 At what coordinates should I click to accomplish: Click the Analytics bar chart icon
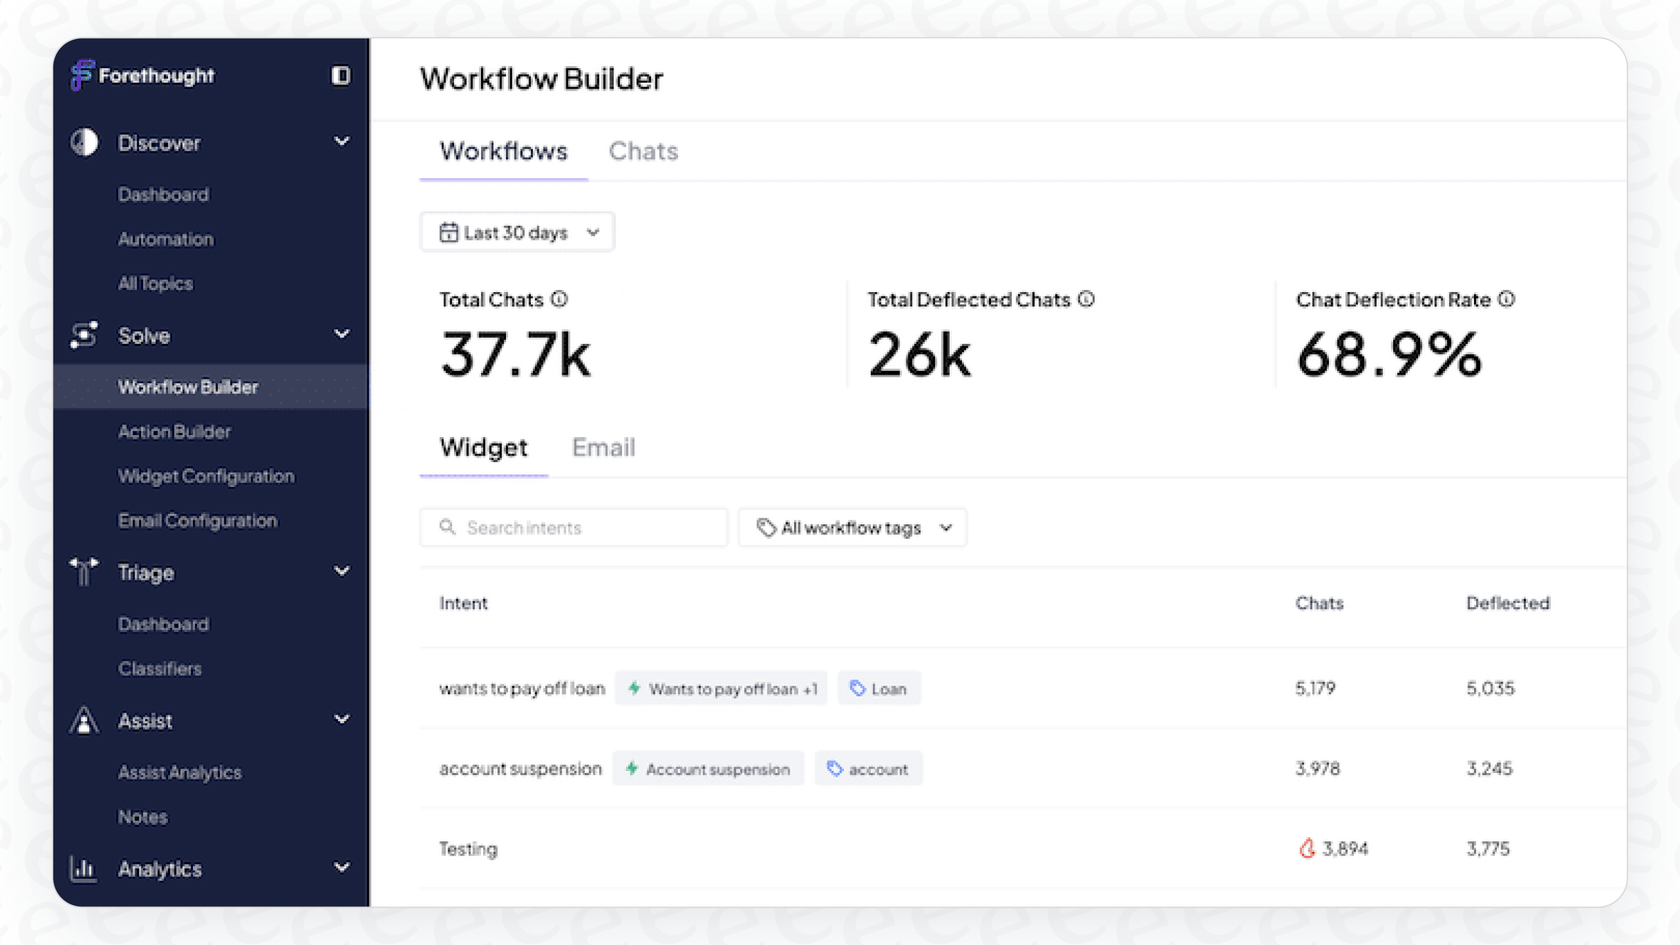[x=84, y=868]
